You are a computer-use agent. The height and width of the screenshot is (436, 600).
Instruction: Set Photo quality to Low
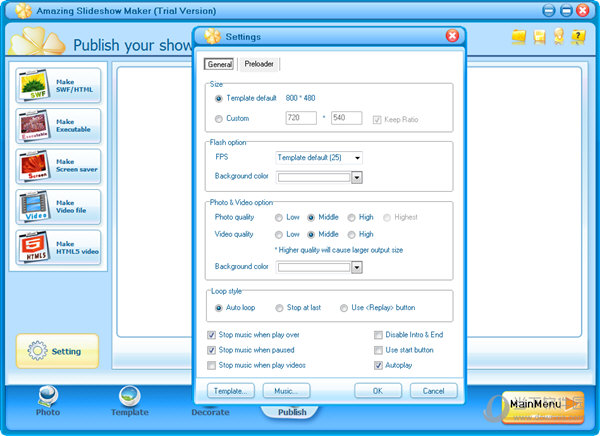pos(279,218)
